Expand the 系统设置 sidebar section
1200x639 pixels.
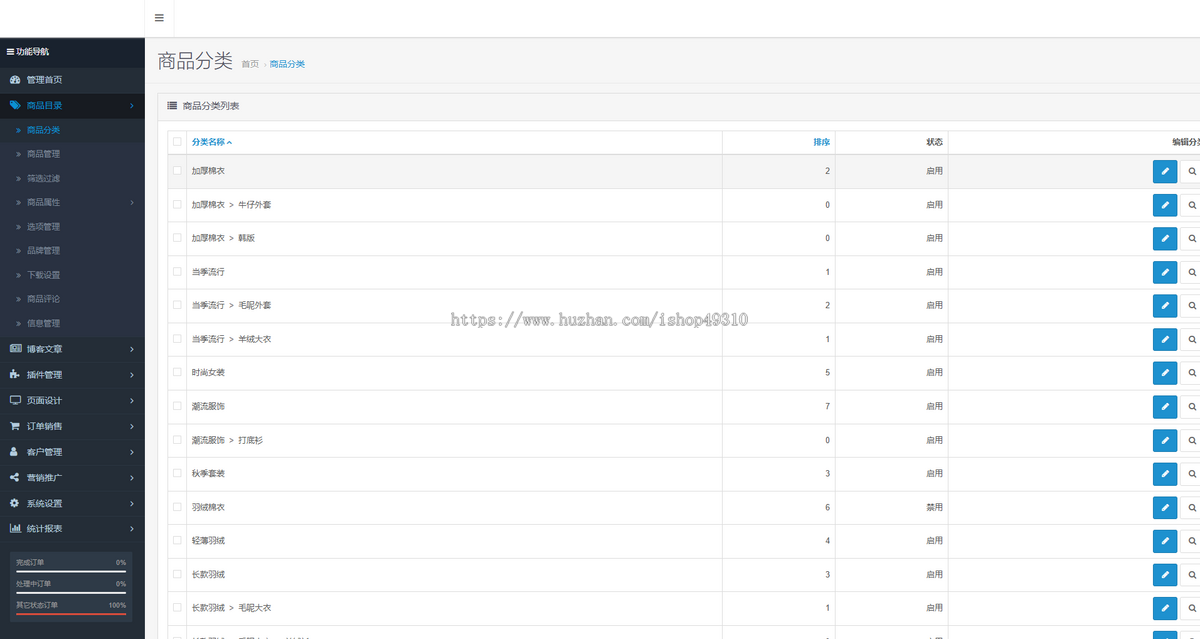pos(72,503)
